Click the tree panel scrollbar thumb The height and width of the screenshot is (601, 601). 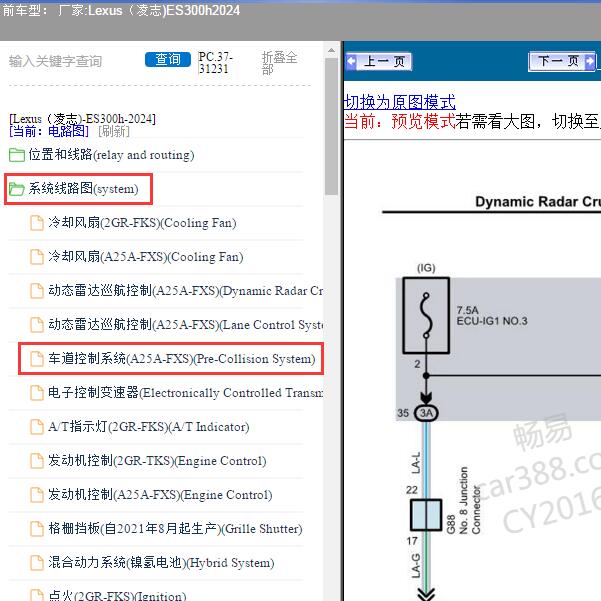point(331,126)
